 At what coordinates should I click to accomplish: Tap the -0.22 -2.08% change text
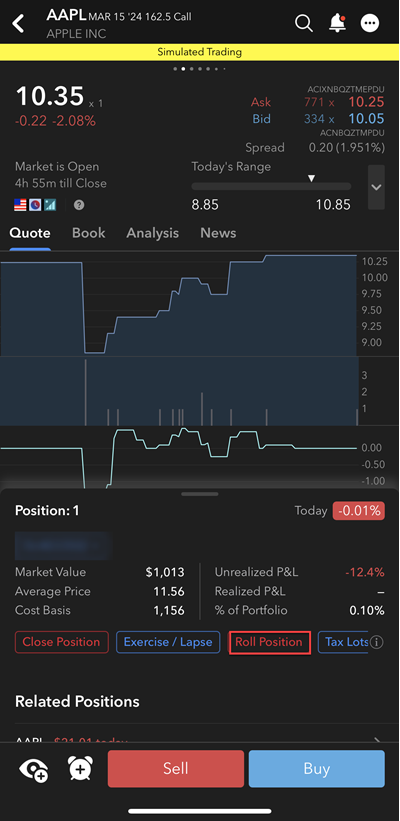coord(55,121)
